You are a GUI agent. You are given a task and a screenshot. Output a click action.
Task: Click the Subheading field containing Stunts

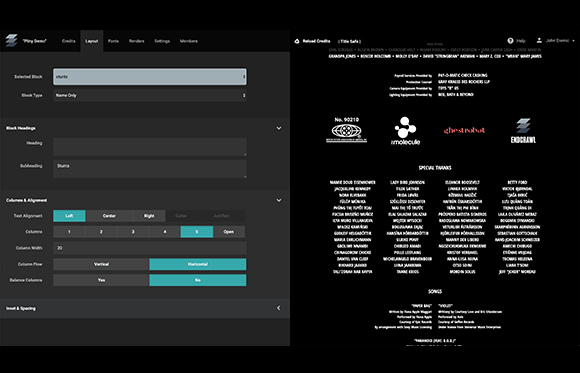coord(150,169)
